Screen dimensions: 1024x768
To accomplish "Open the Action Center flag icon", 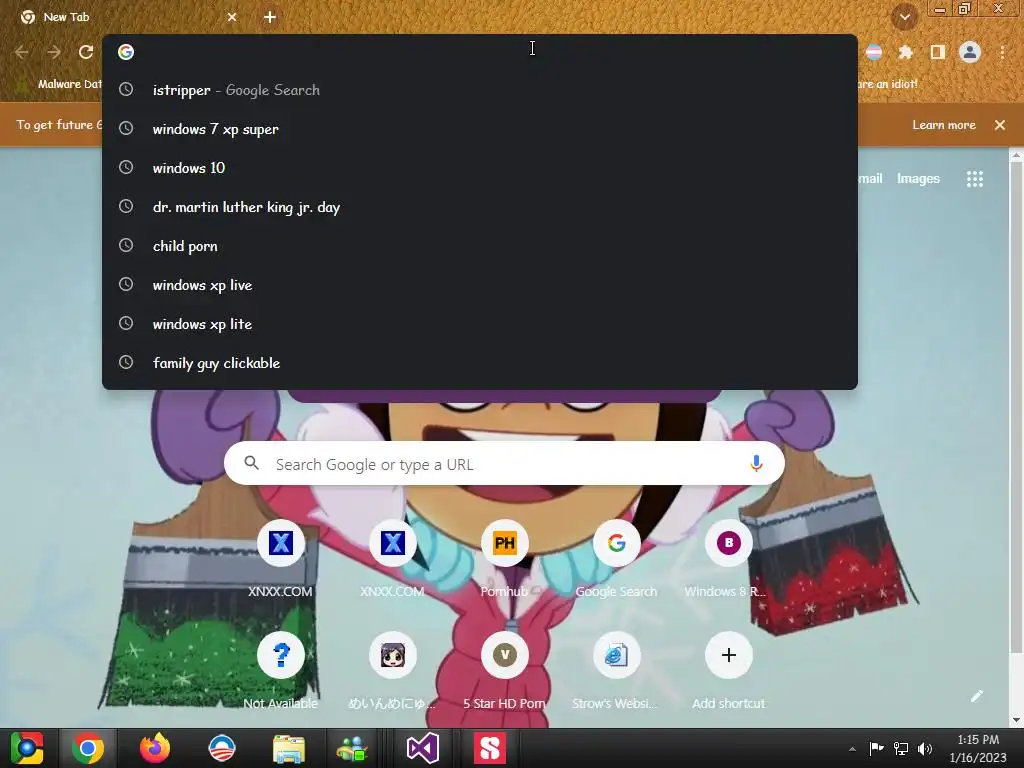I will coord(876,748).
